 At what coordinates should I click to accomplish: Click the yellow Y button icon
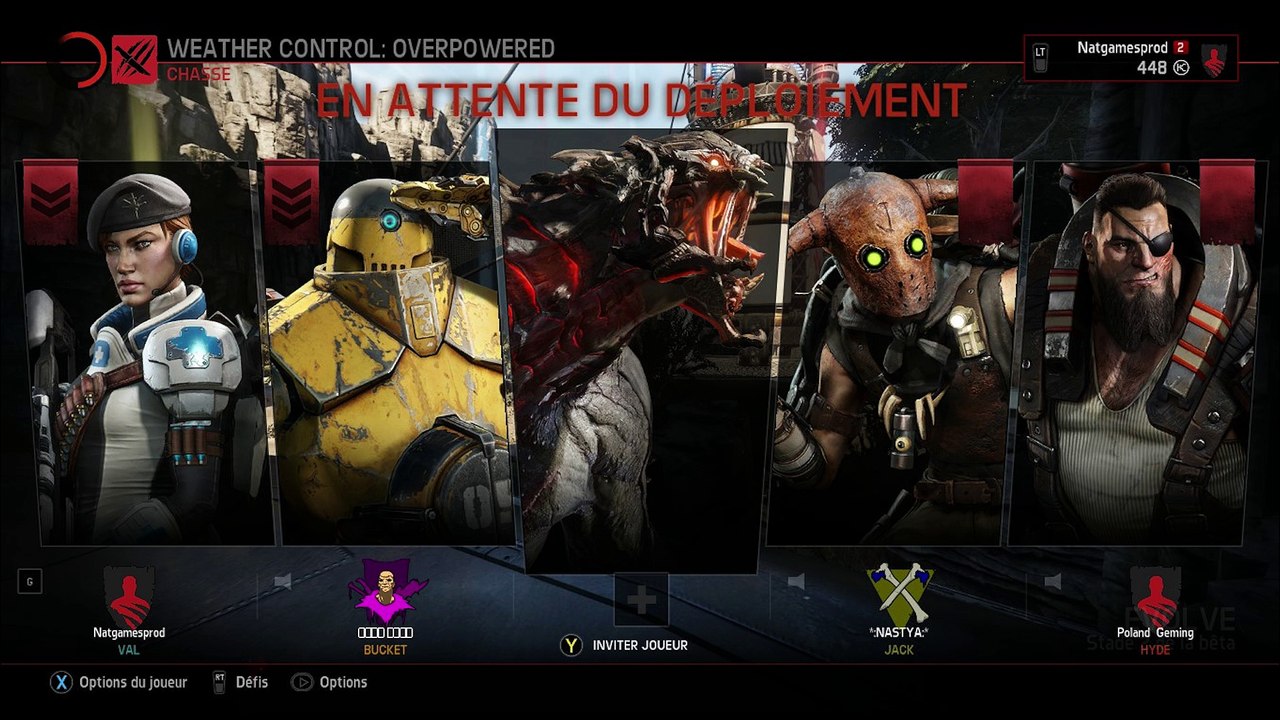click(571, 645)
